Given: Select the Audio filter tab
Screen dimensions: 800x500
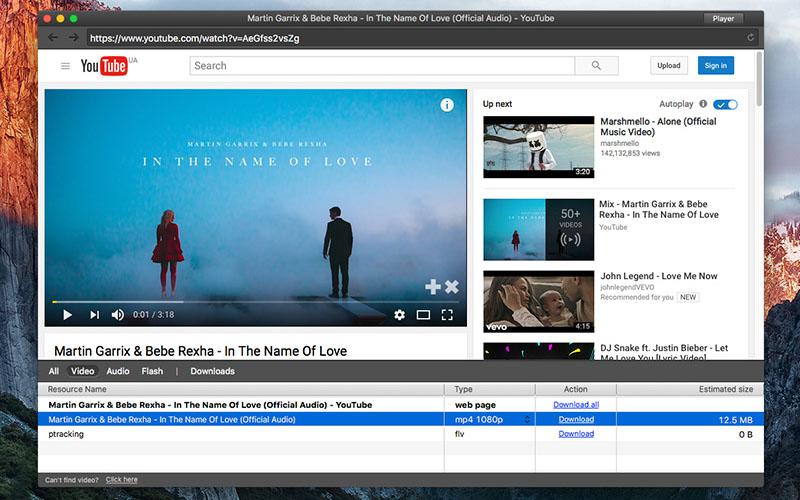Looking at the screenshot, I should coord(118,371).
